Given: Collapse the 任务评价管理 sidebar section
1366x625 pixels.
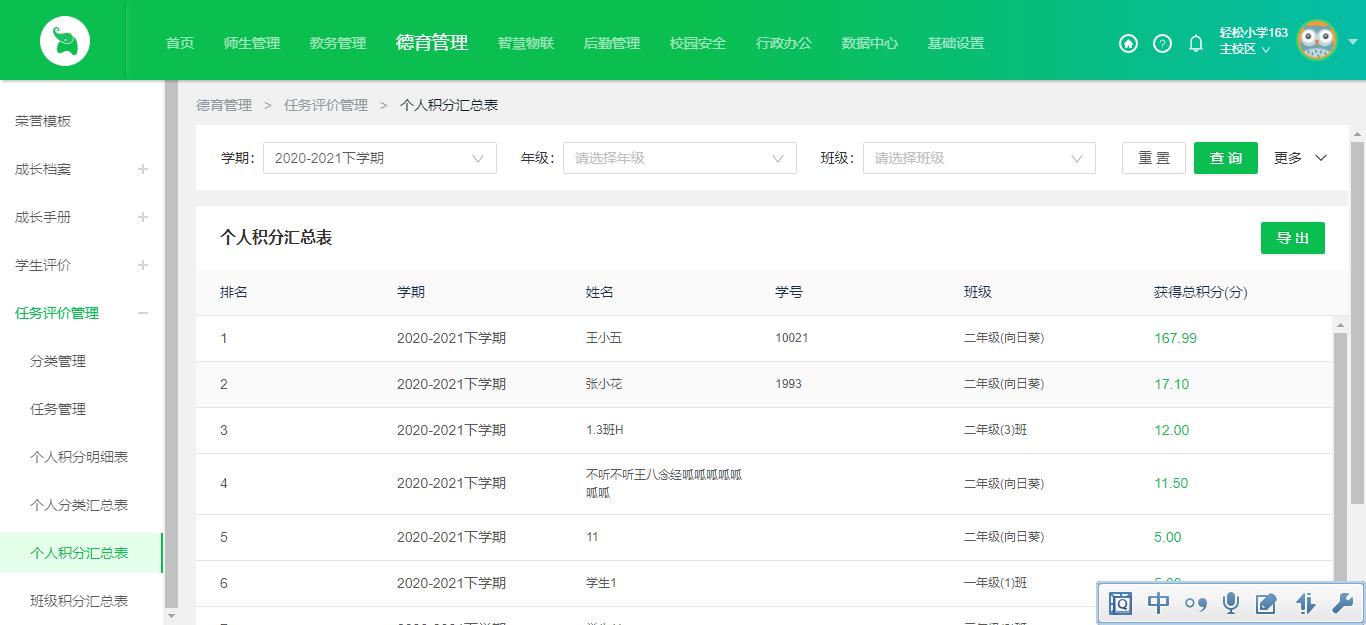Looking at the screenshot, I should click(143, 313).
